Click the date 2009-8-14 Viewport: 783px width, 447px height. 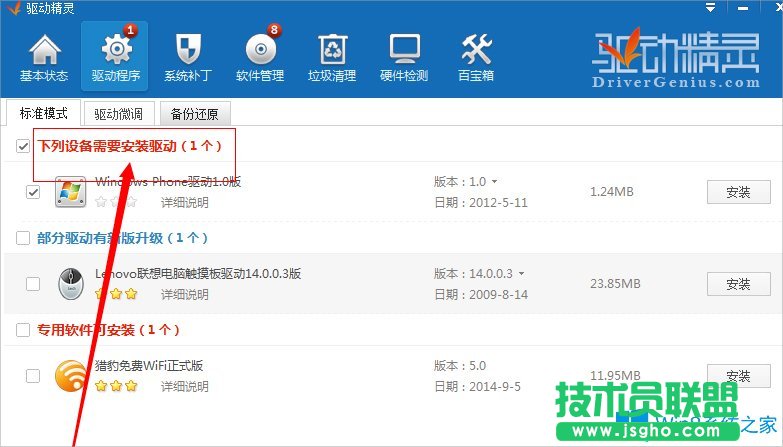(498, 294)
